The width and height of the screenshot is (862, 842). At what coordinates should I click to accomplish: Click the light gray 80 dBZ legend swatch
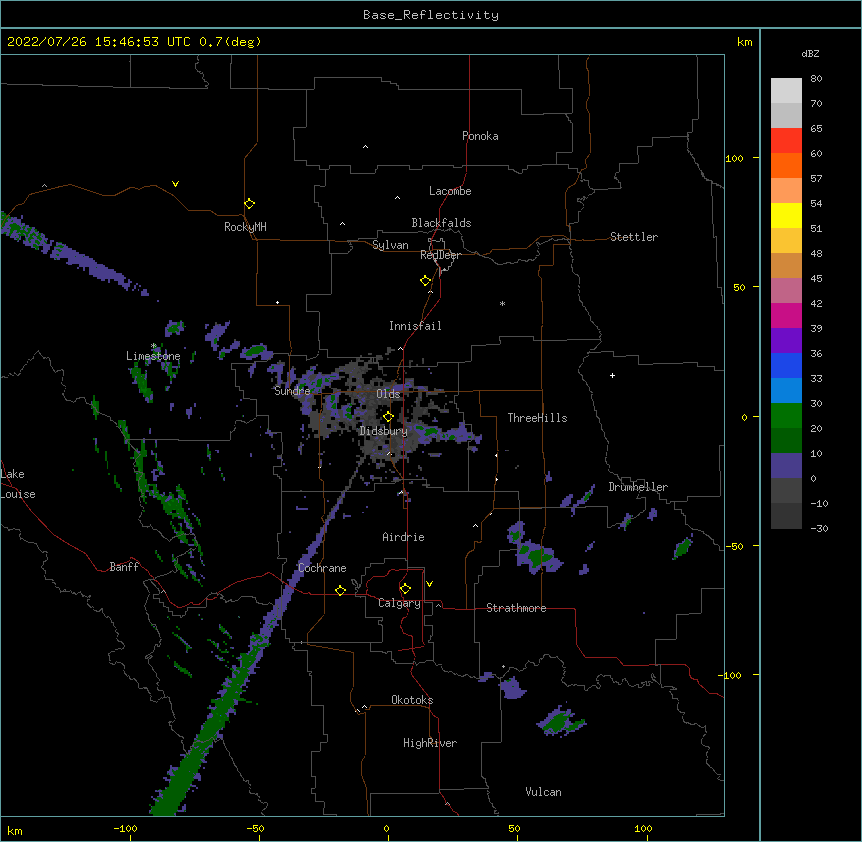786,91
